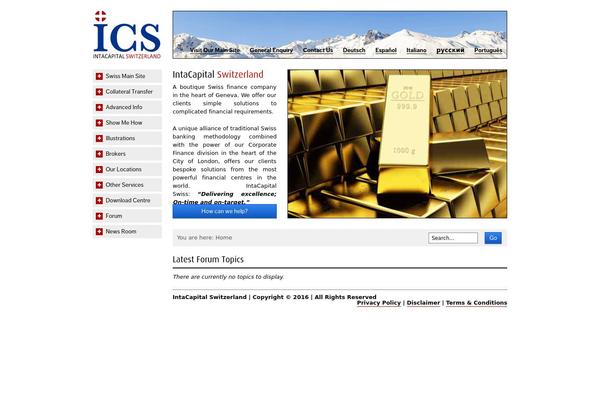600x400 pixels.
Task: Open Other Services in sidebar
Action: [127, 185]
